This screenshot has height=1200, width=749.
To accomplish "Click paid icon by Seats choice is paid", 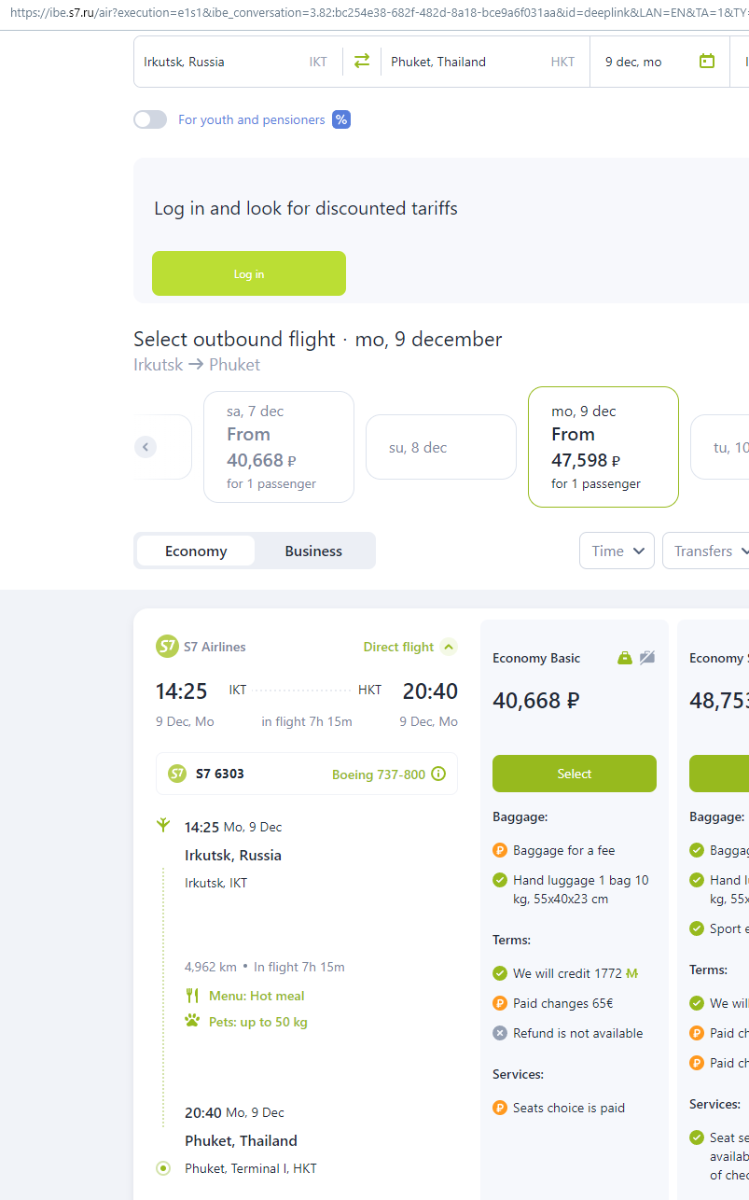I will [x=500, y=1108].
